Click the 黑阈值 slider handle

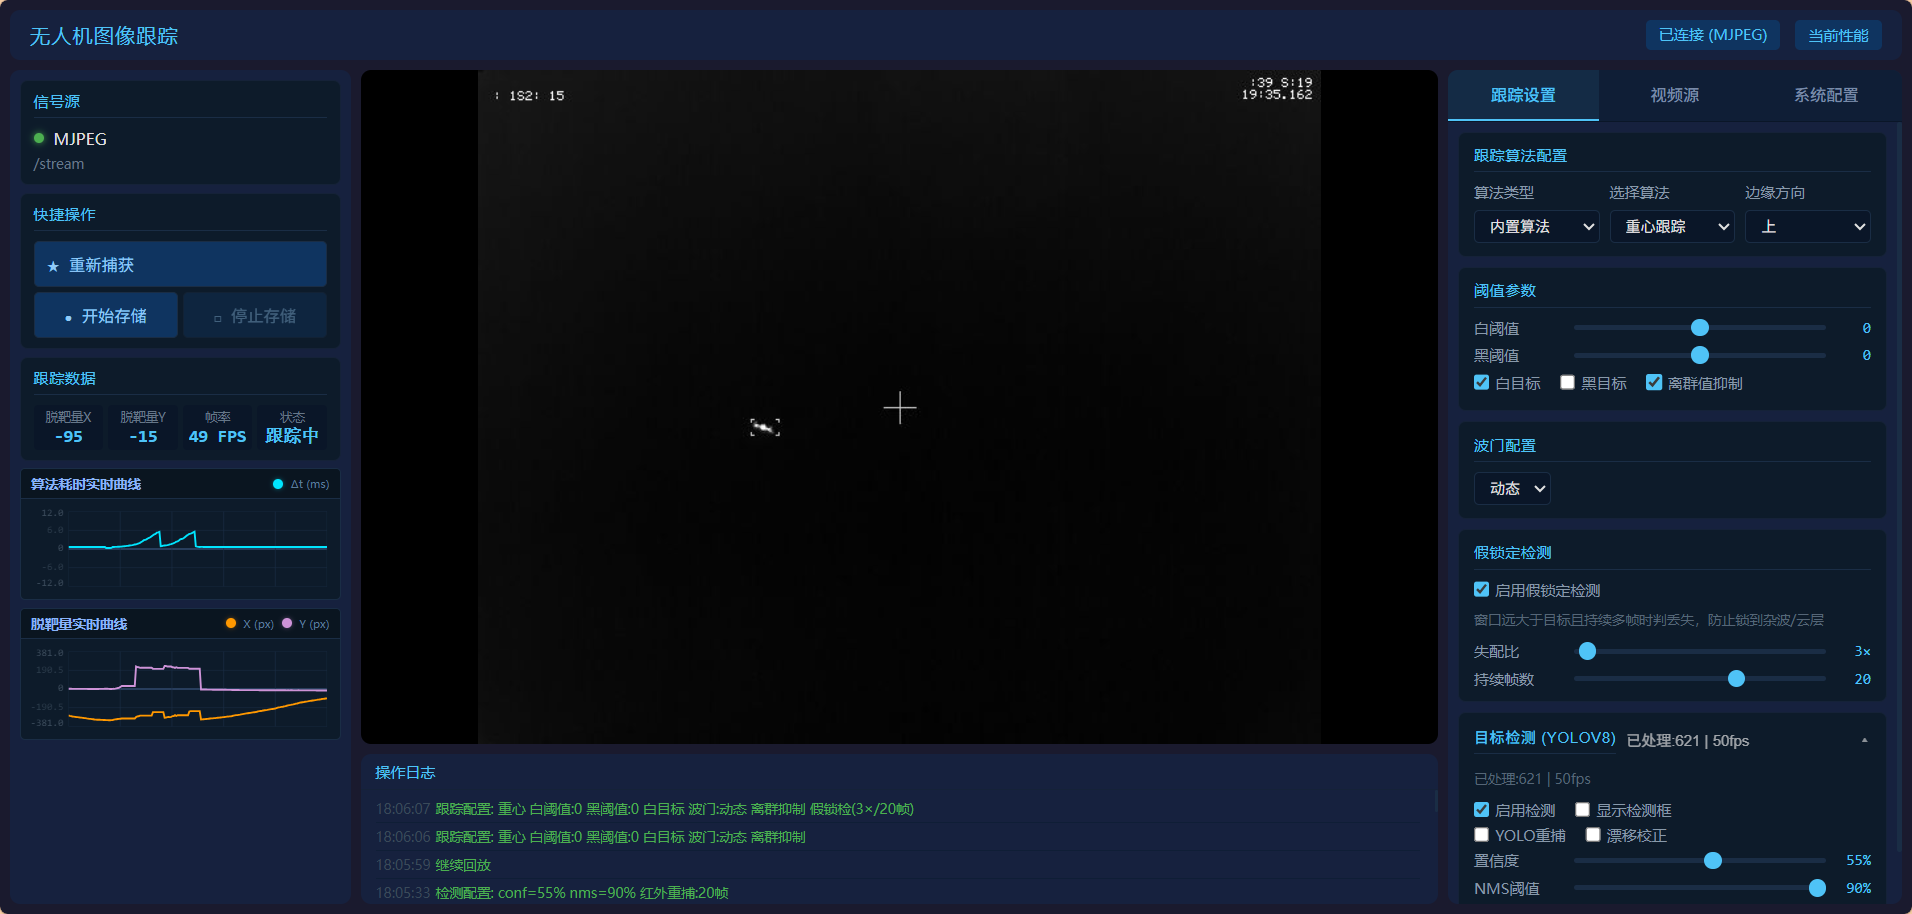[1700, 354]
